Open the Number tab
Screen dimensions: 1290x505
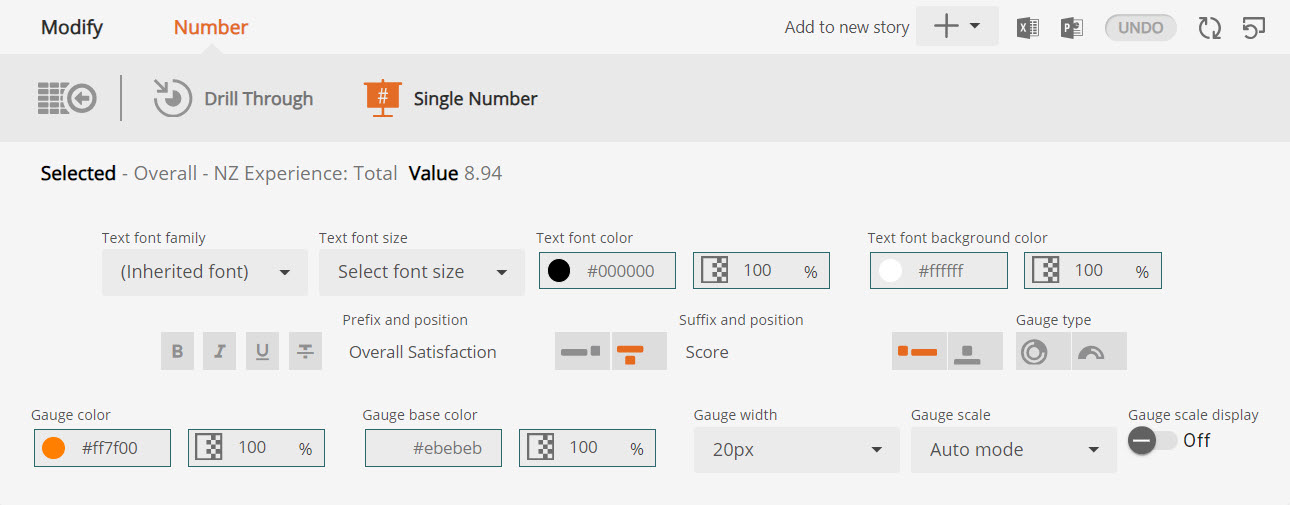pyautogui.click(x=211, y=27)
